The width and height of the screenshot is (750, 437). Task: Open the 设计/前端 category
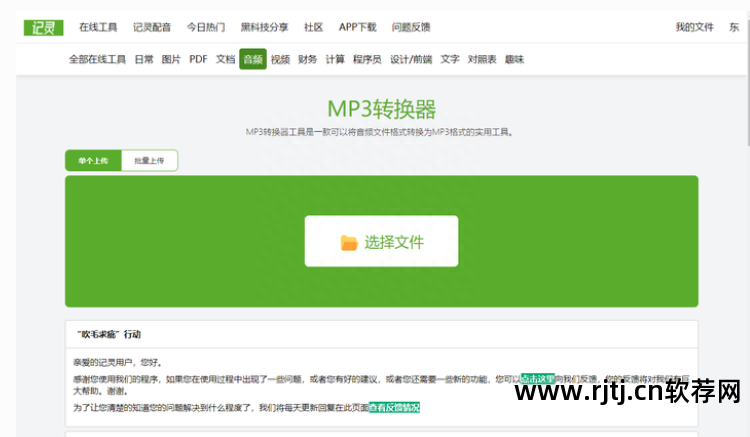coord(410,59)
